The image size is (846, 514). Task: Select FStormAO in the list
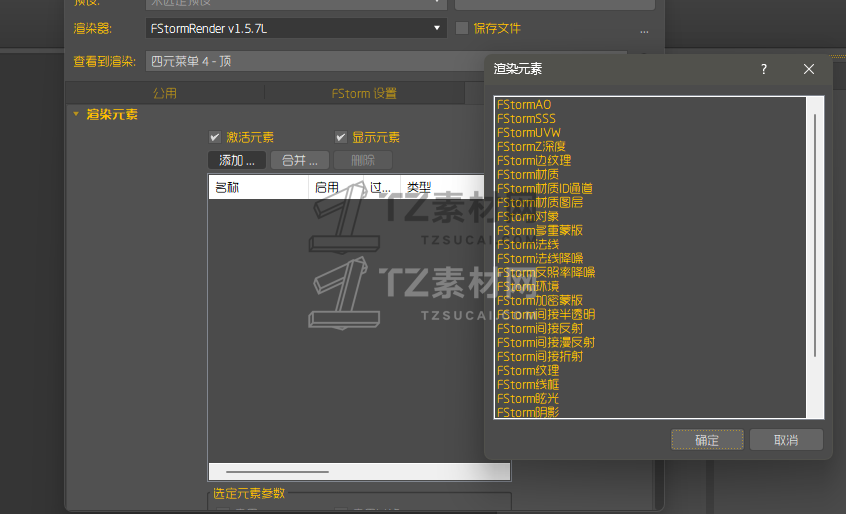pos(524,105)
